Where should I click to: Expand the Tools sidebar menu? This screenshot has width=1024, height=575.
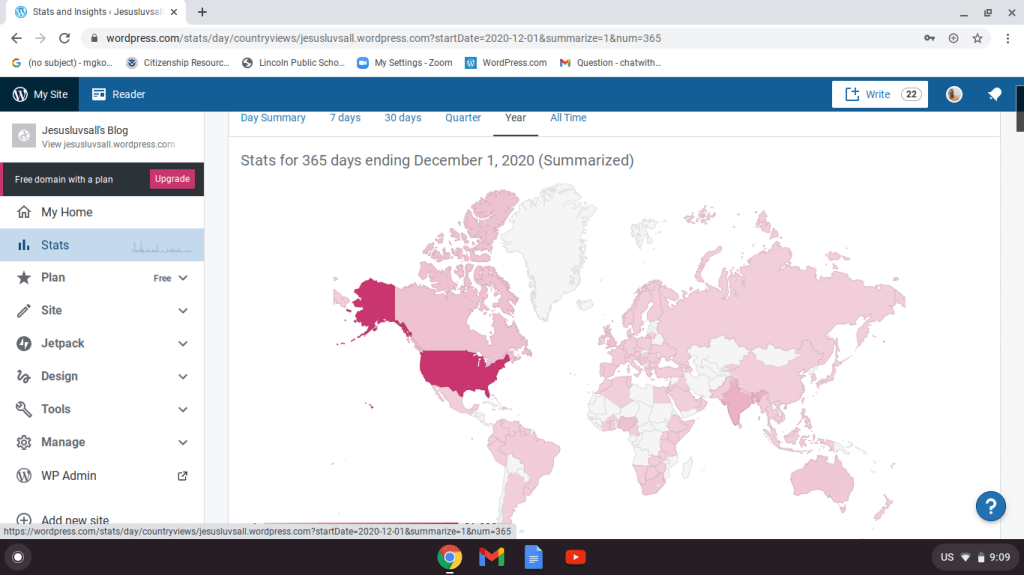click(x=183, y=410)
